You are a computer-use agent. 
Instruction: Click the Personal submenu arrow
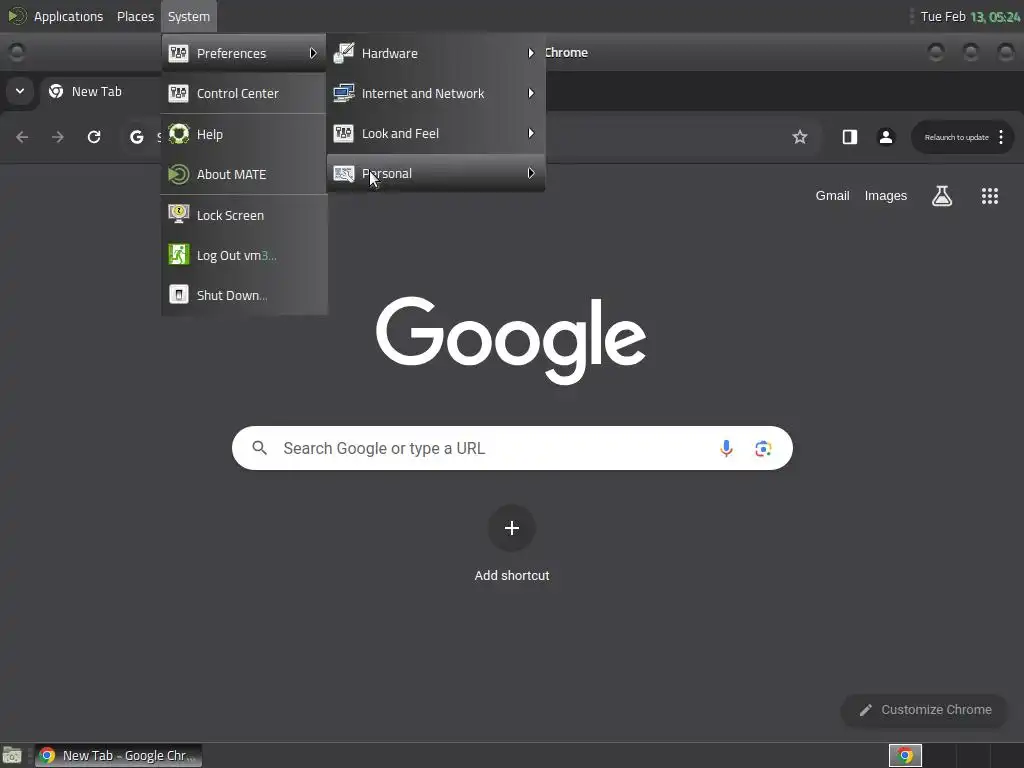(531, 173)
